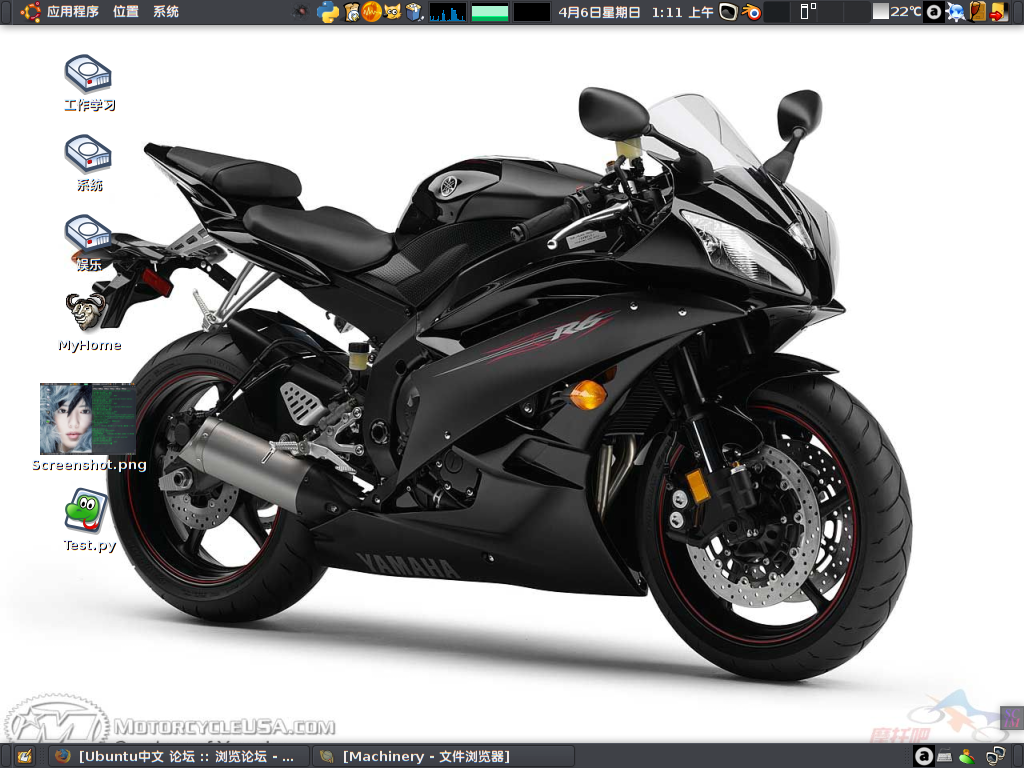This screenshot has width=1024, height=768.
Task: Click the spider icon in top panel
Action: click(300, 12)
